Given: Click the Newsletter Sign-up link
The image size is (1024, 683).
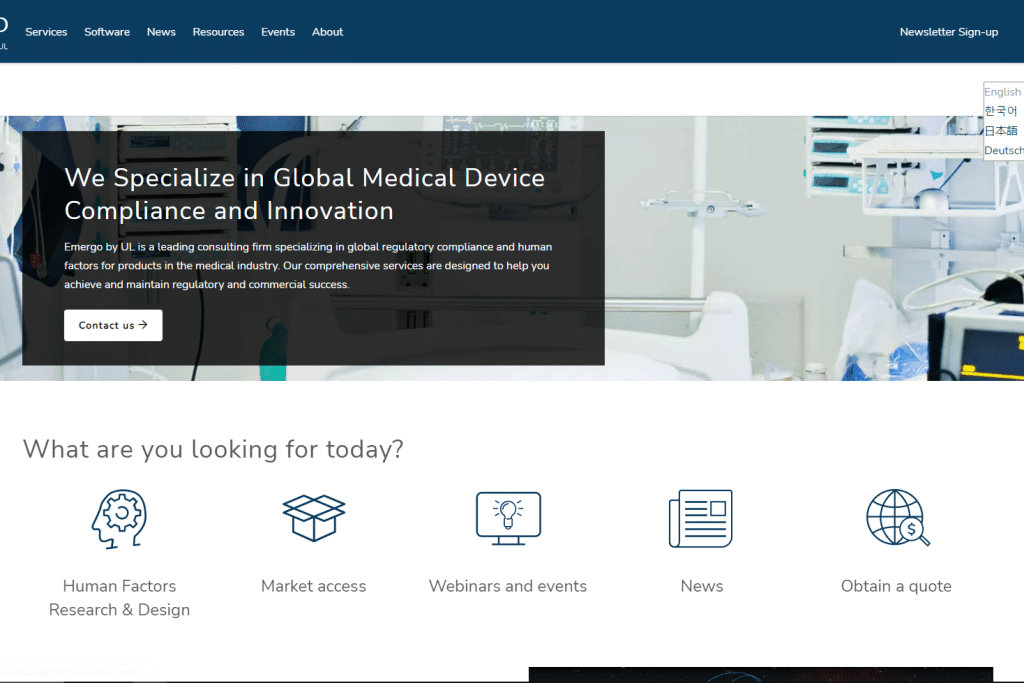Looking at the screenshot, I should 949,32.
